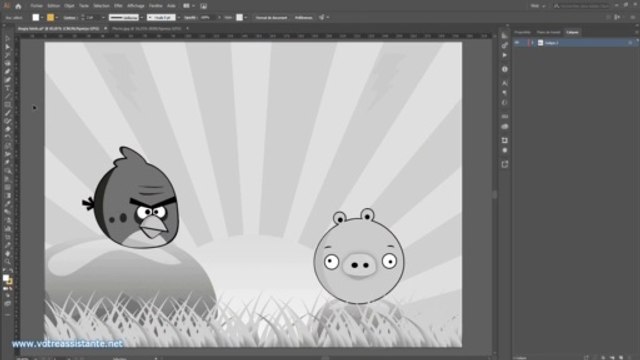Click the Opacité label in control bar
The height and width of the screenshot is (360, 640).
point(190,18)
